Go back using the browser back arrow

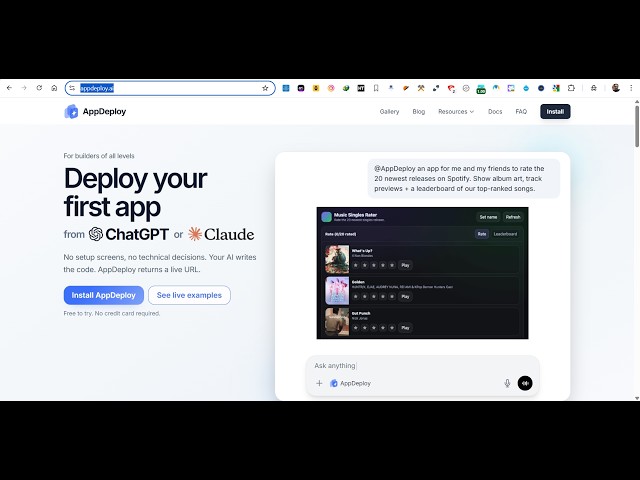pyautogui.click(x=9, y=88)
